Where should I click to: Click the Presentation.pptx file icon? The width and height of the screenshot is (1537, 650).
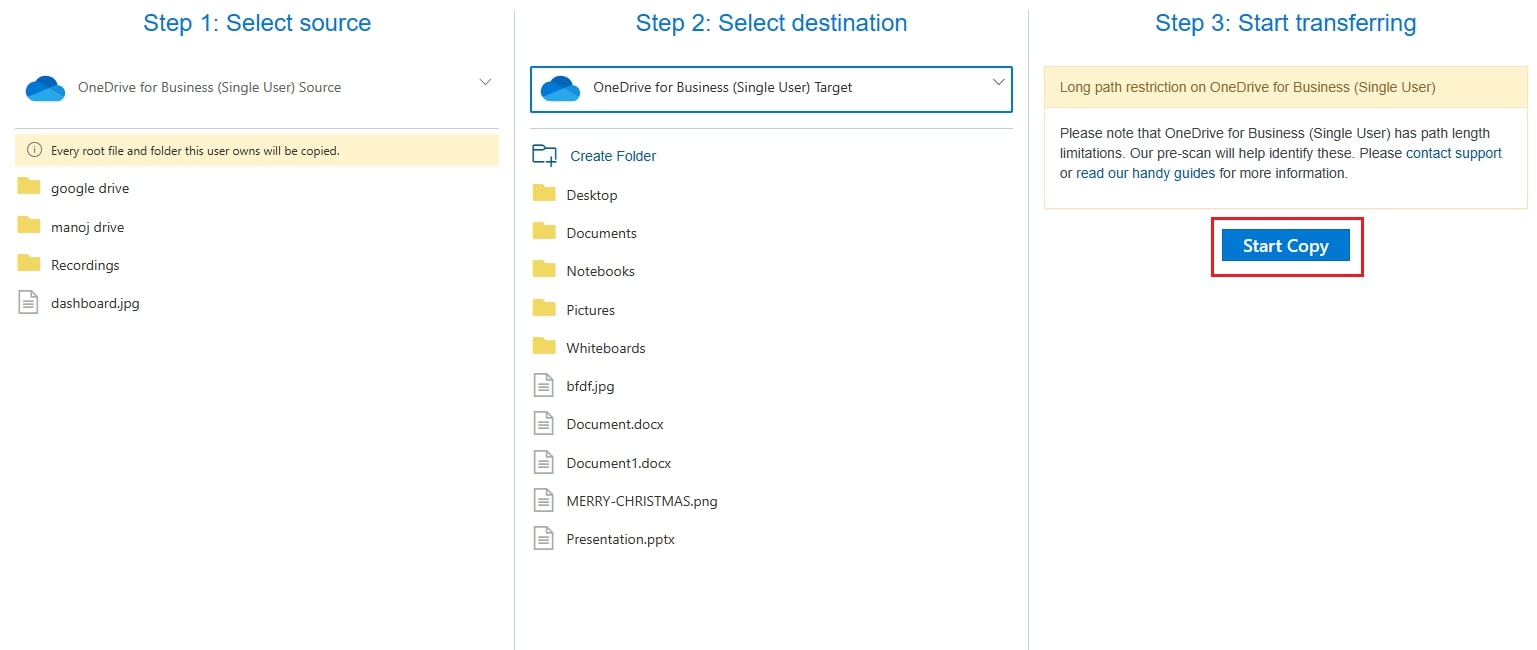pos(543,538)
